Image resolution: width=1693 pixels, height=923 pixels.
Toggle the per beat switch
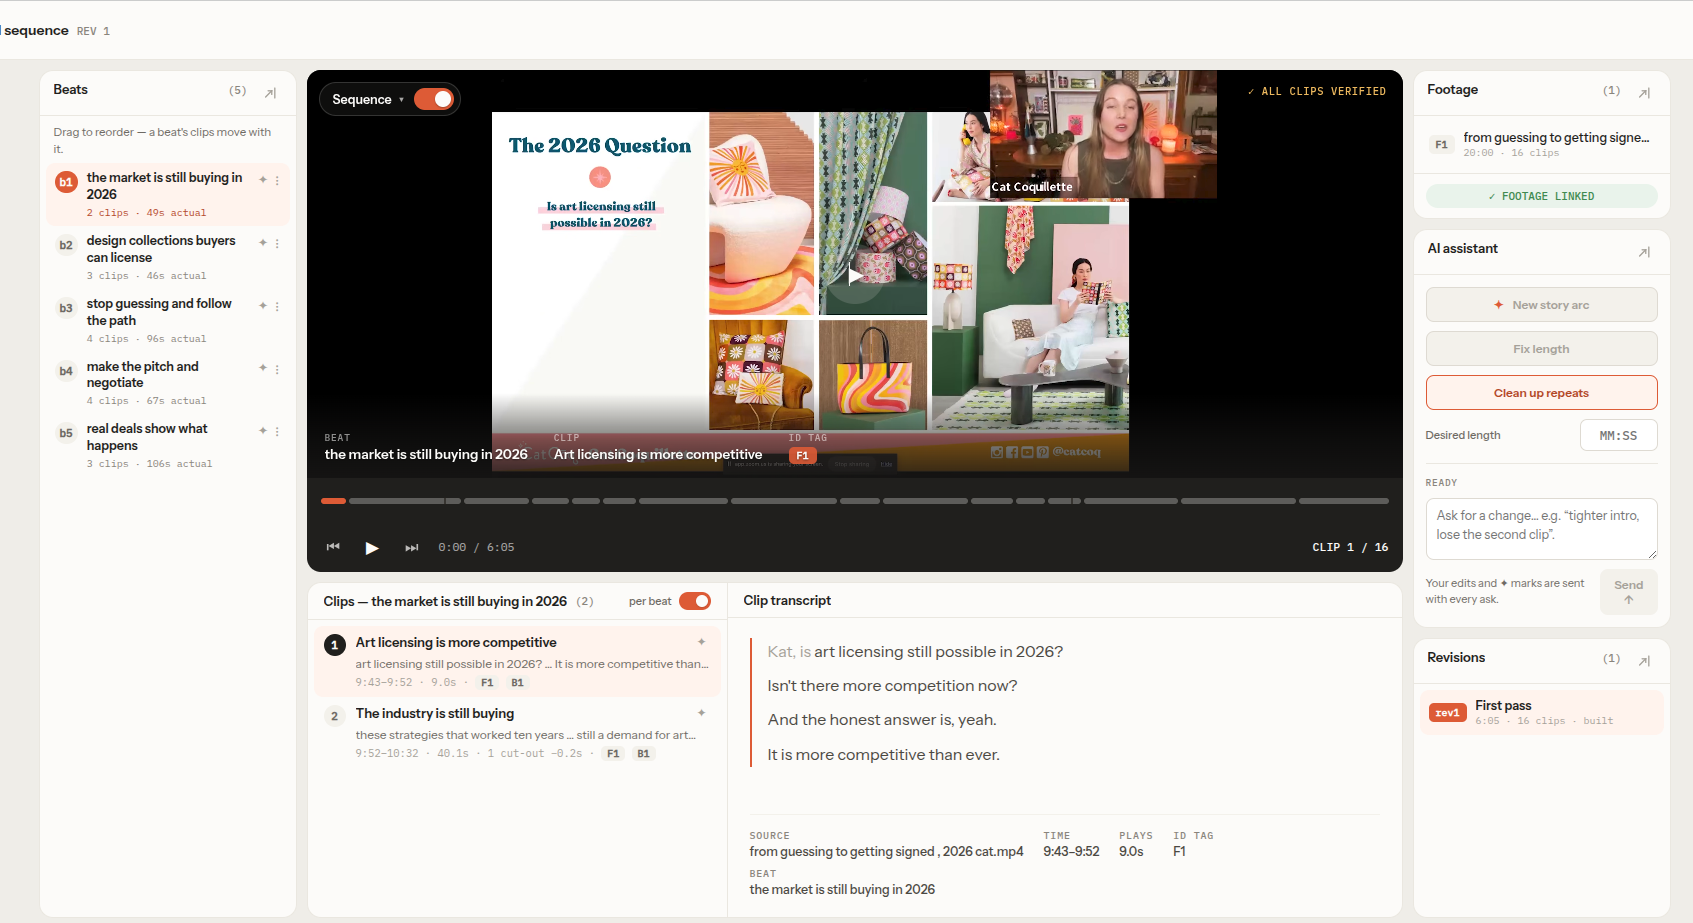pyautogui.click(x=695, y=601)
